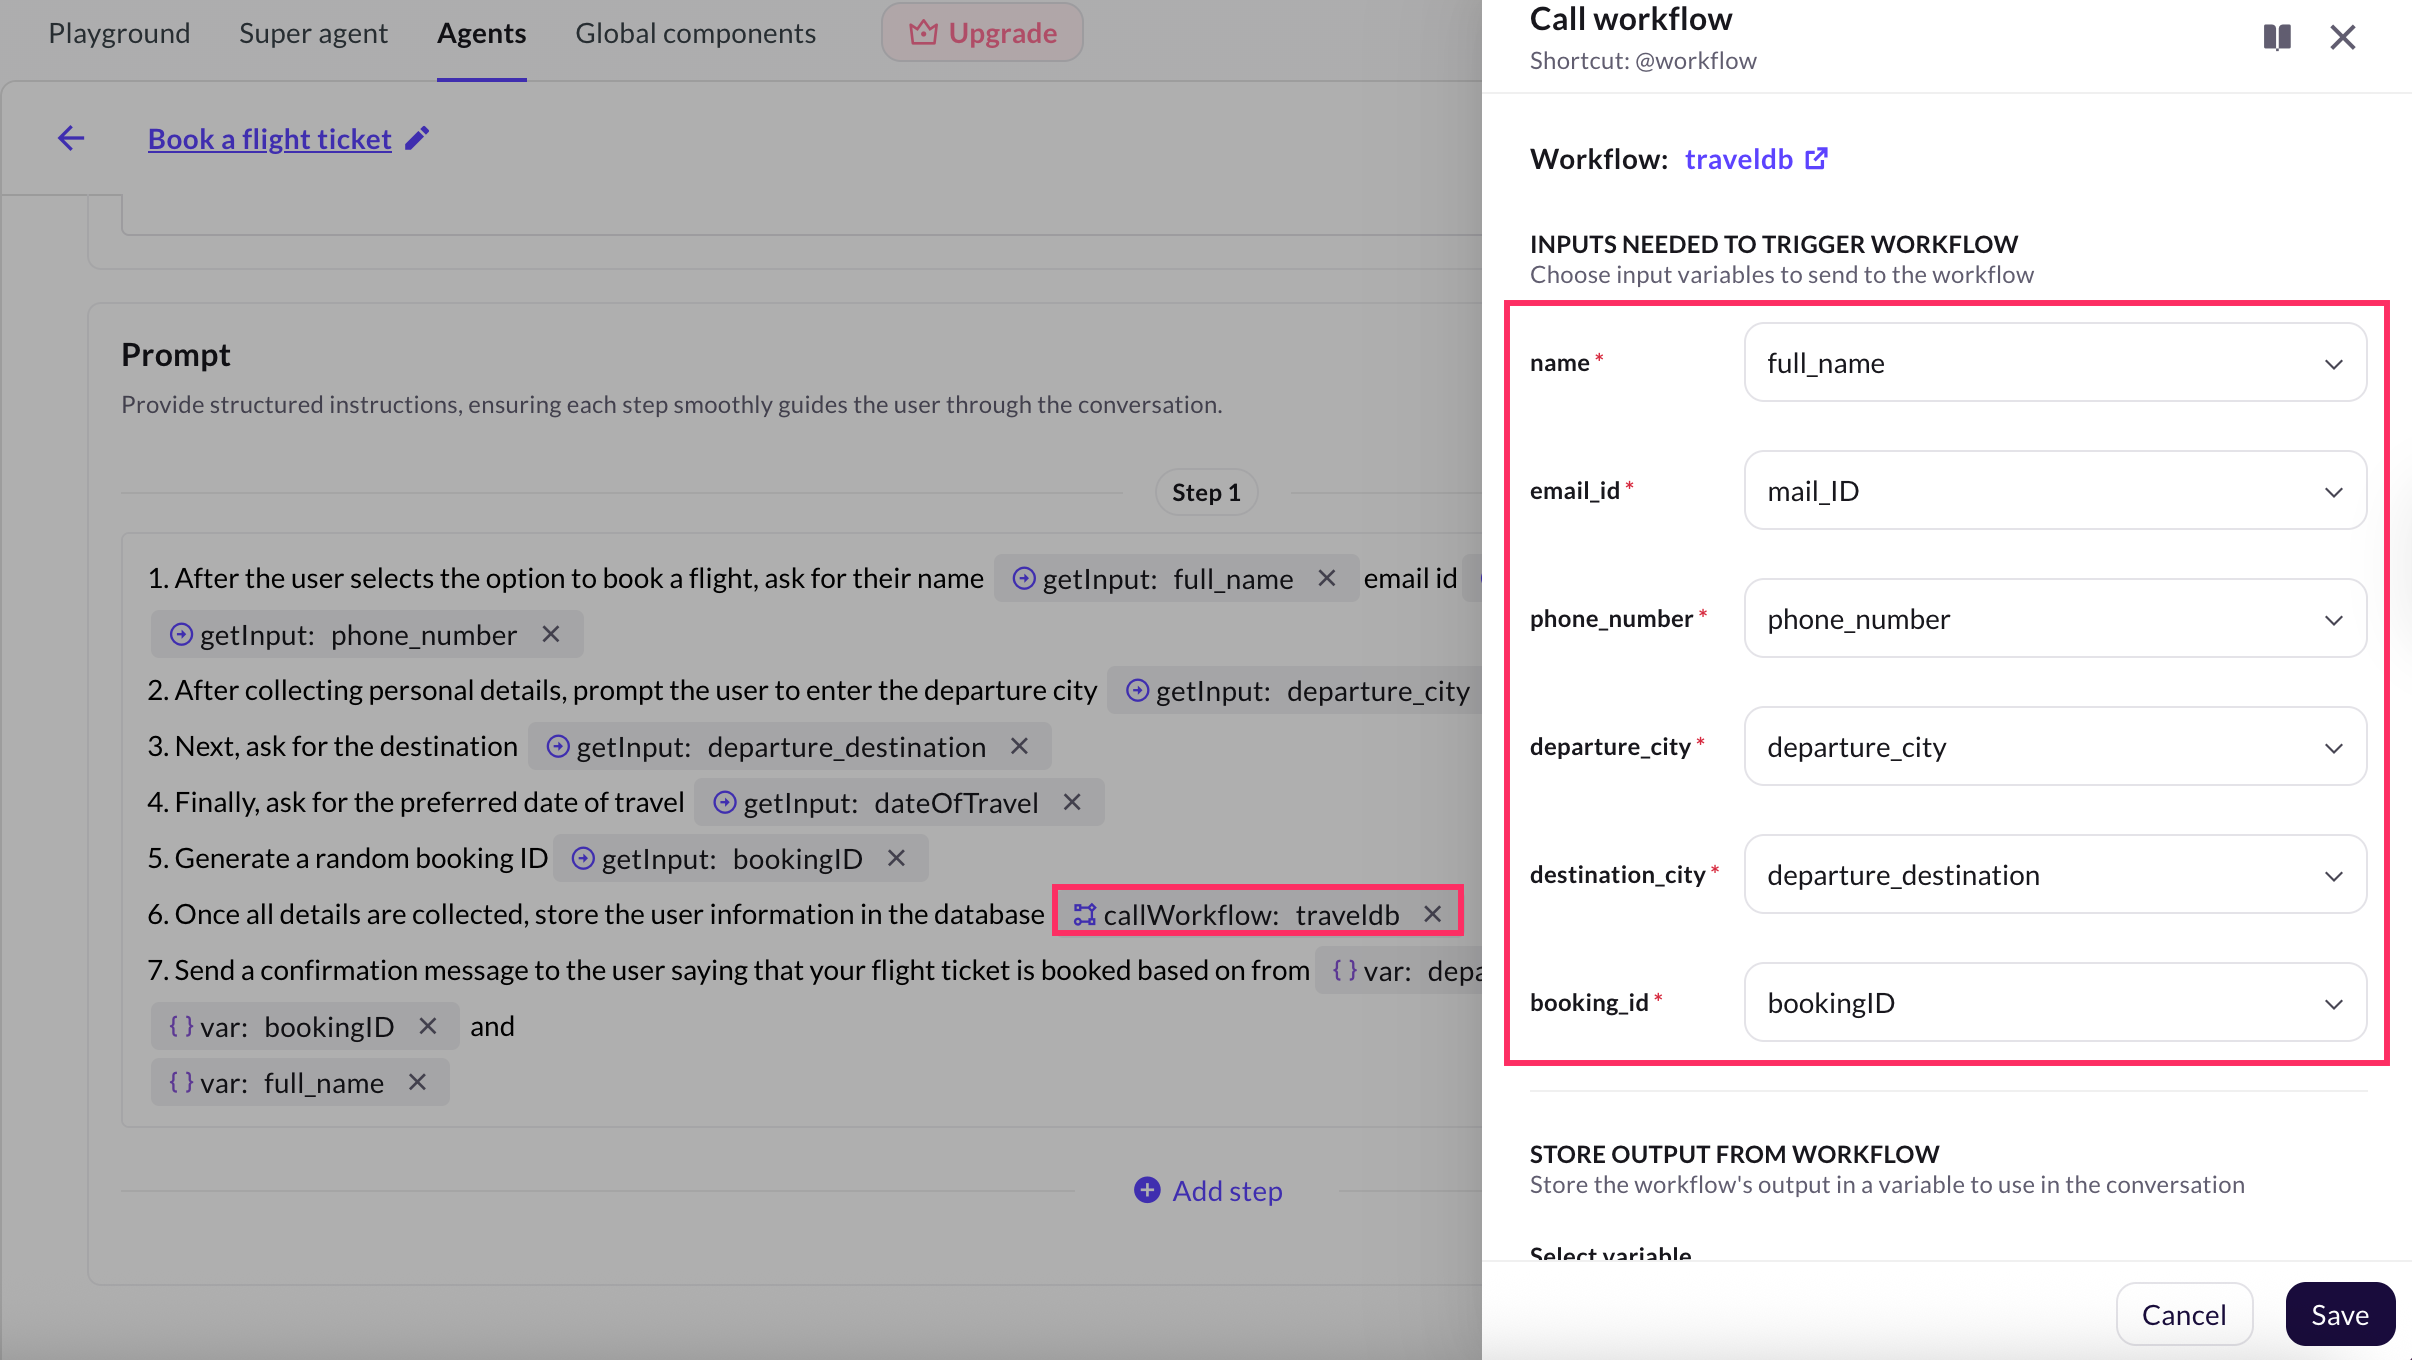Remove the var bookingID chip
Viewport: 2412px width, 1360px height.
[x=428, y=1026]
